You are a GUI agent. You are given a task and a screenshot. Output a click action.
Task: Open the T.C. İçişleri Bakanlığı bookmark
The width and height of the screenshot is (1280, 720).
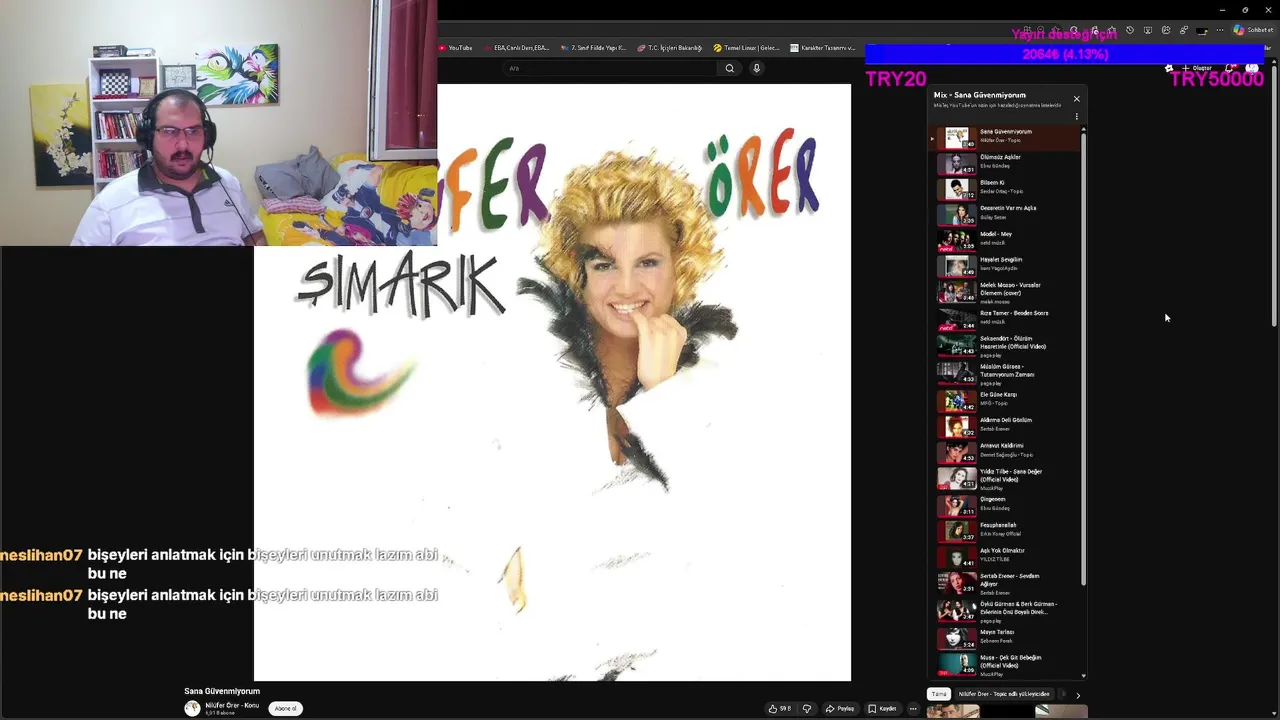670,48
